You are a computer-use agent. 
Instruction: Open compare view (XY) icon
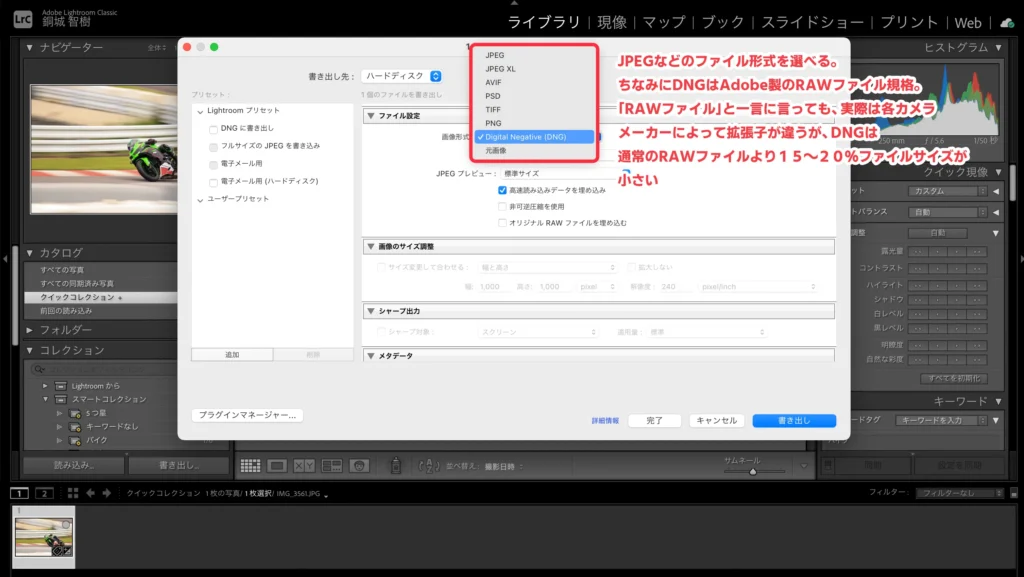point(304,466)
